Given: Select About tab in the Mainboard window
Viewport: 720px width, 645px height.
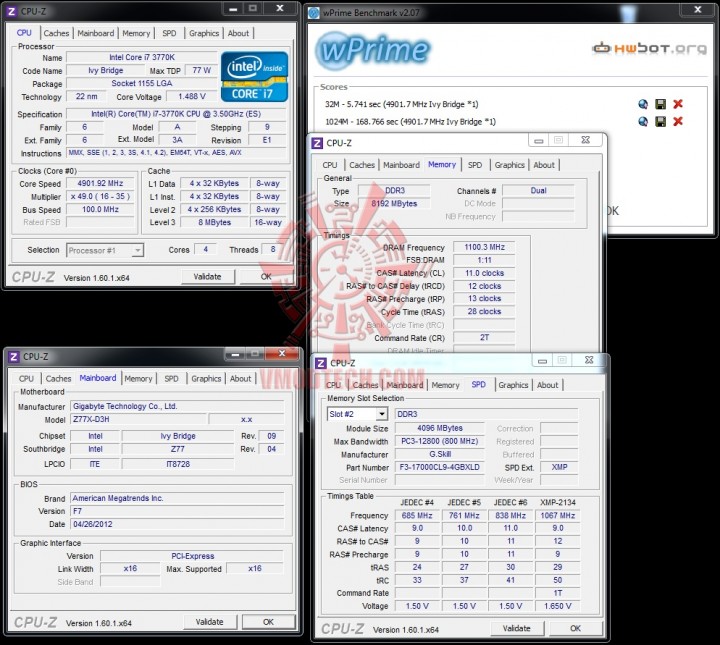Looking at the screenshot, I should [x=241, y=379].
